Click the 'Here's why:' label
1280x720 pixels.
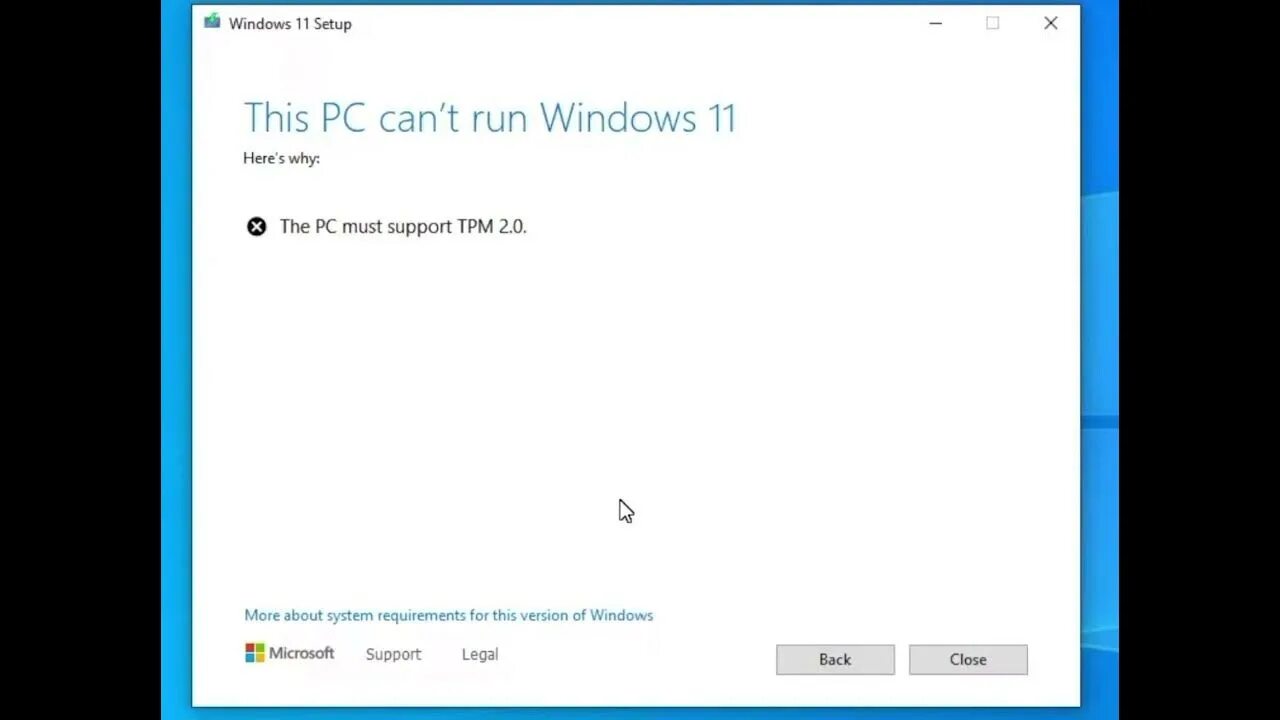click(x=281, y=158)
